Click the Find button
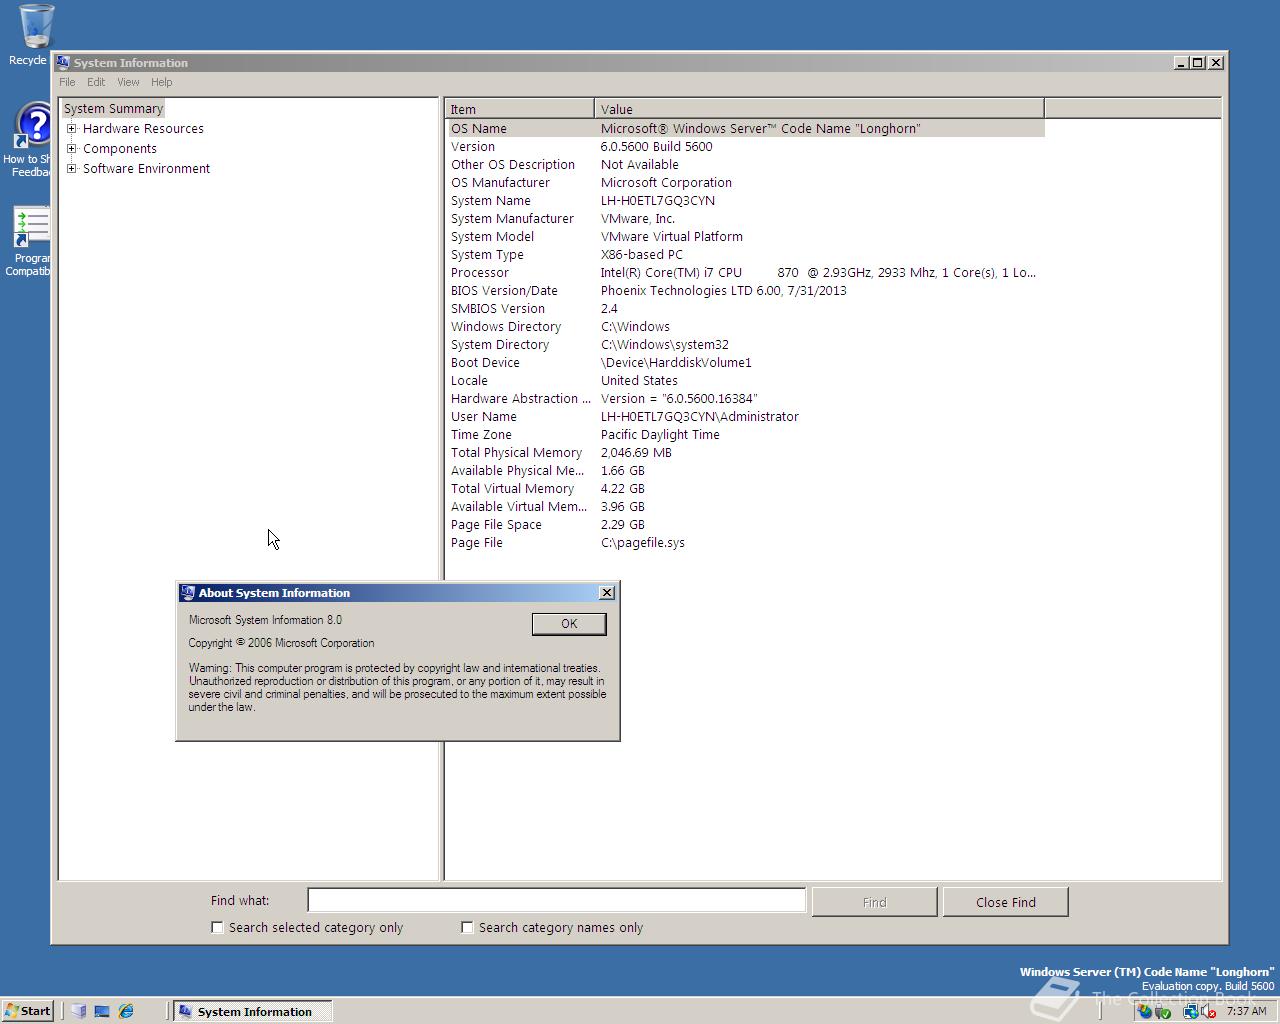The width and height of the screenshot is (1280, 1024). click(874, 902)
